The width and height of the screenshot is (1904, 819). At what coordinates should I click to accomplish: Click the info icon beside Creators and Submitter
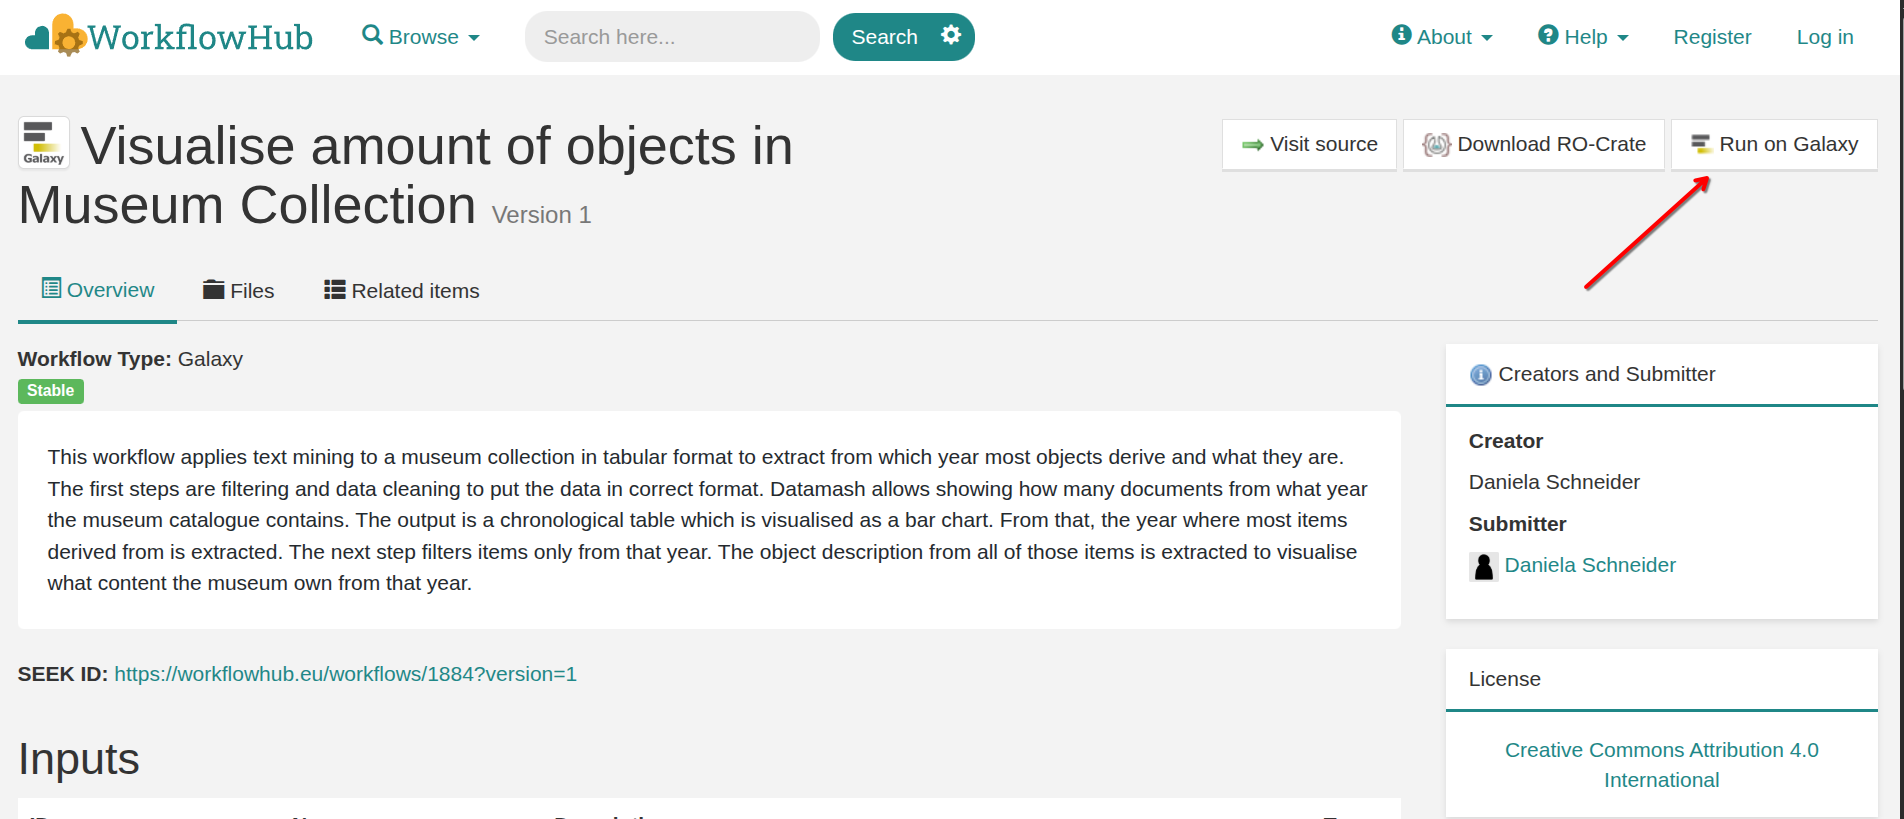coord(1480,375)
